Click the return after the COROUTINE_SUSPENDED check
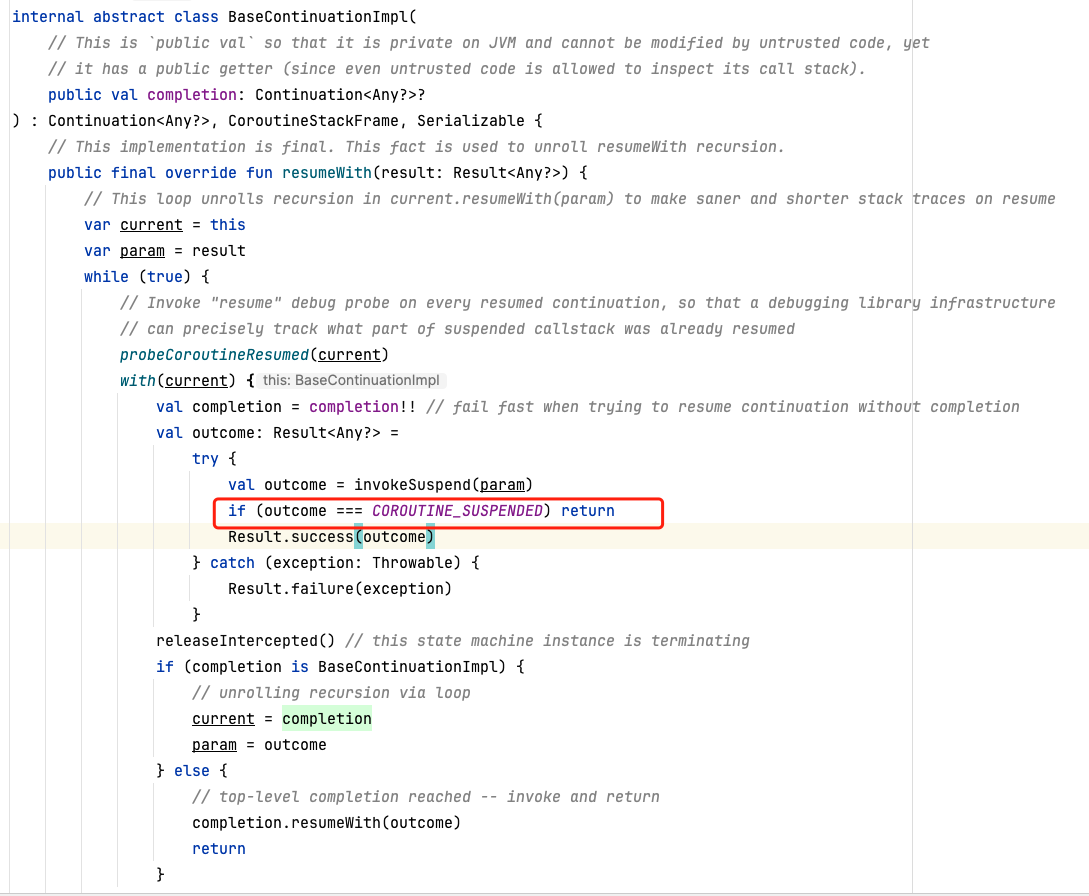Viewport: 1089px width, 896px height. (587, 511)
